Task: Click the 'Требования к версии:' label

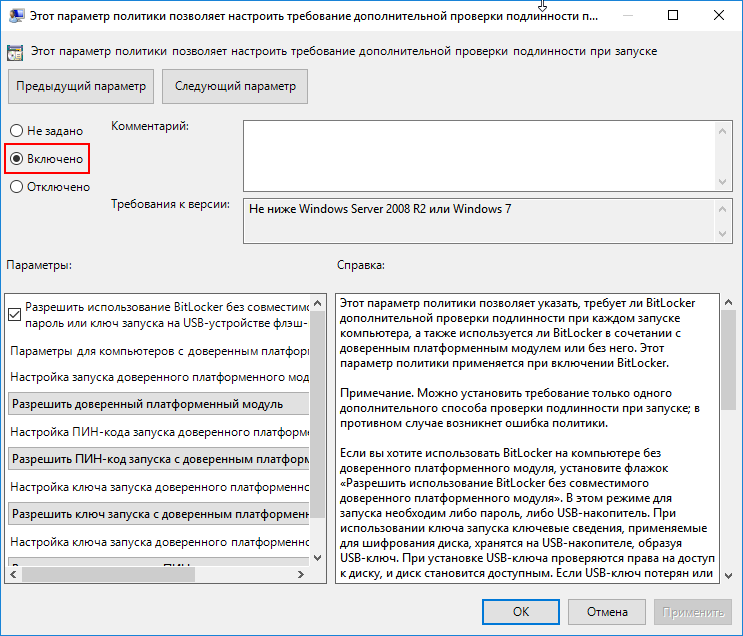Action: pos(171,204)
